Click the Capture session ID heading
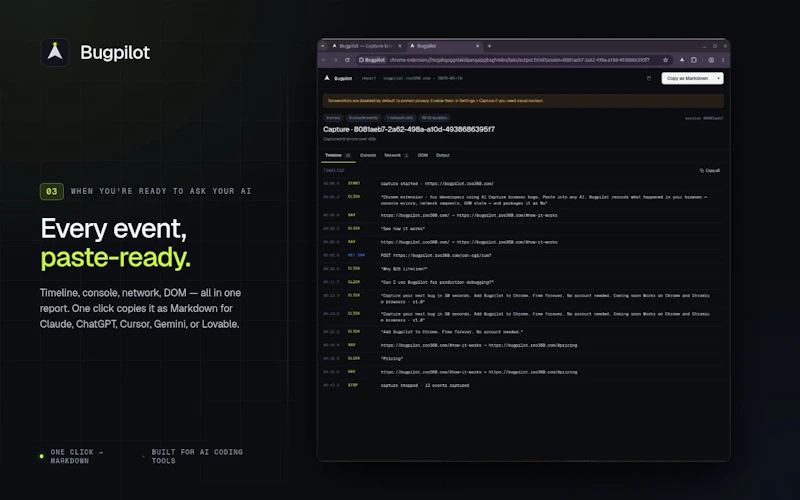Screen dimensions: 800x500 click(x=409, y=129)
